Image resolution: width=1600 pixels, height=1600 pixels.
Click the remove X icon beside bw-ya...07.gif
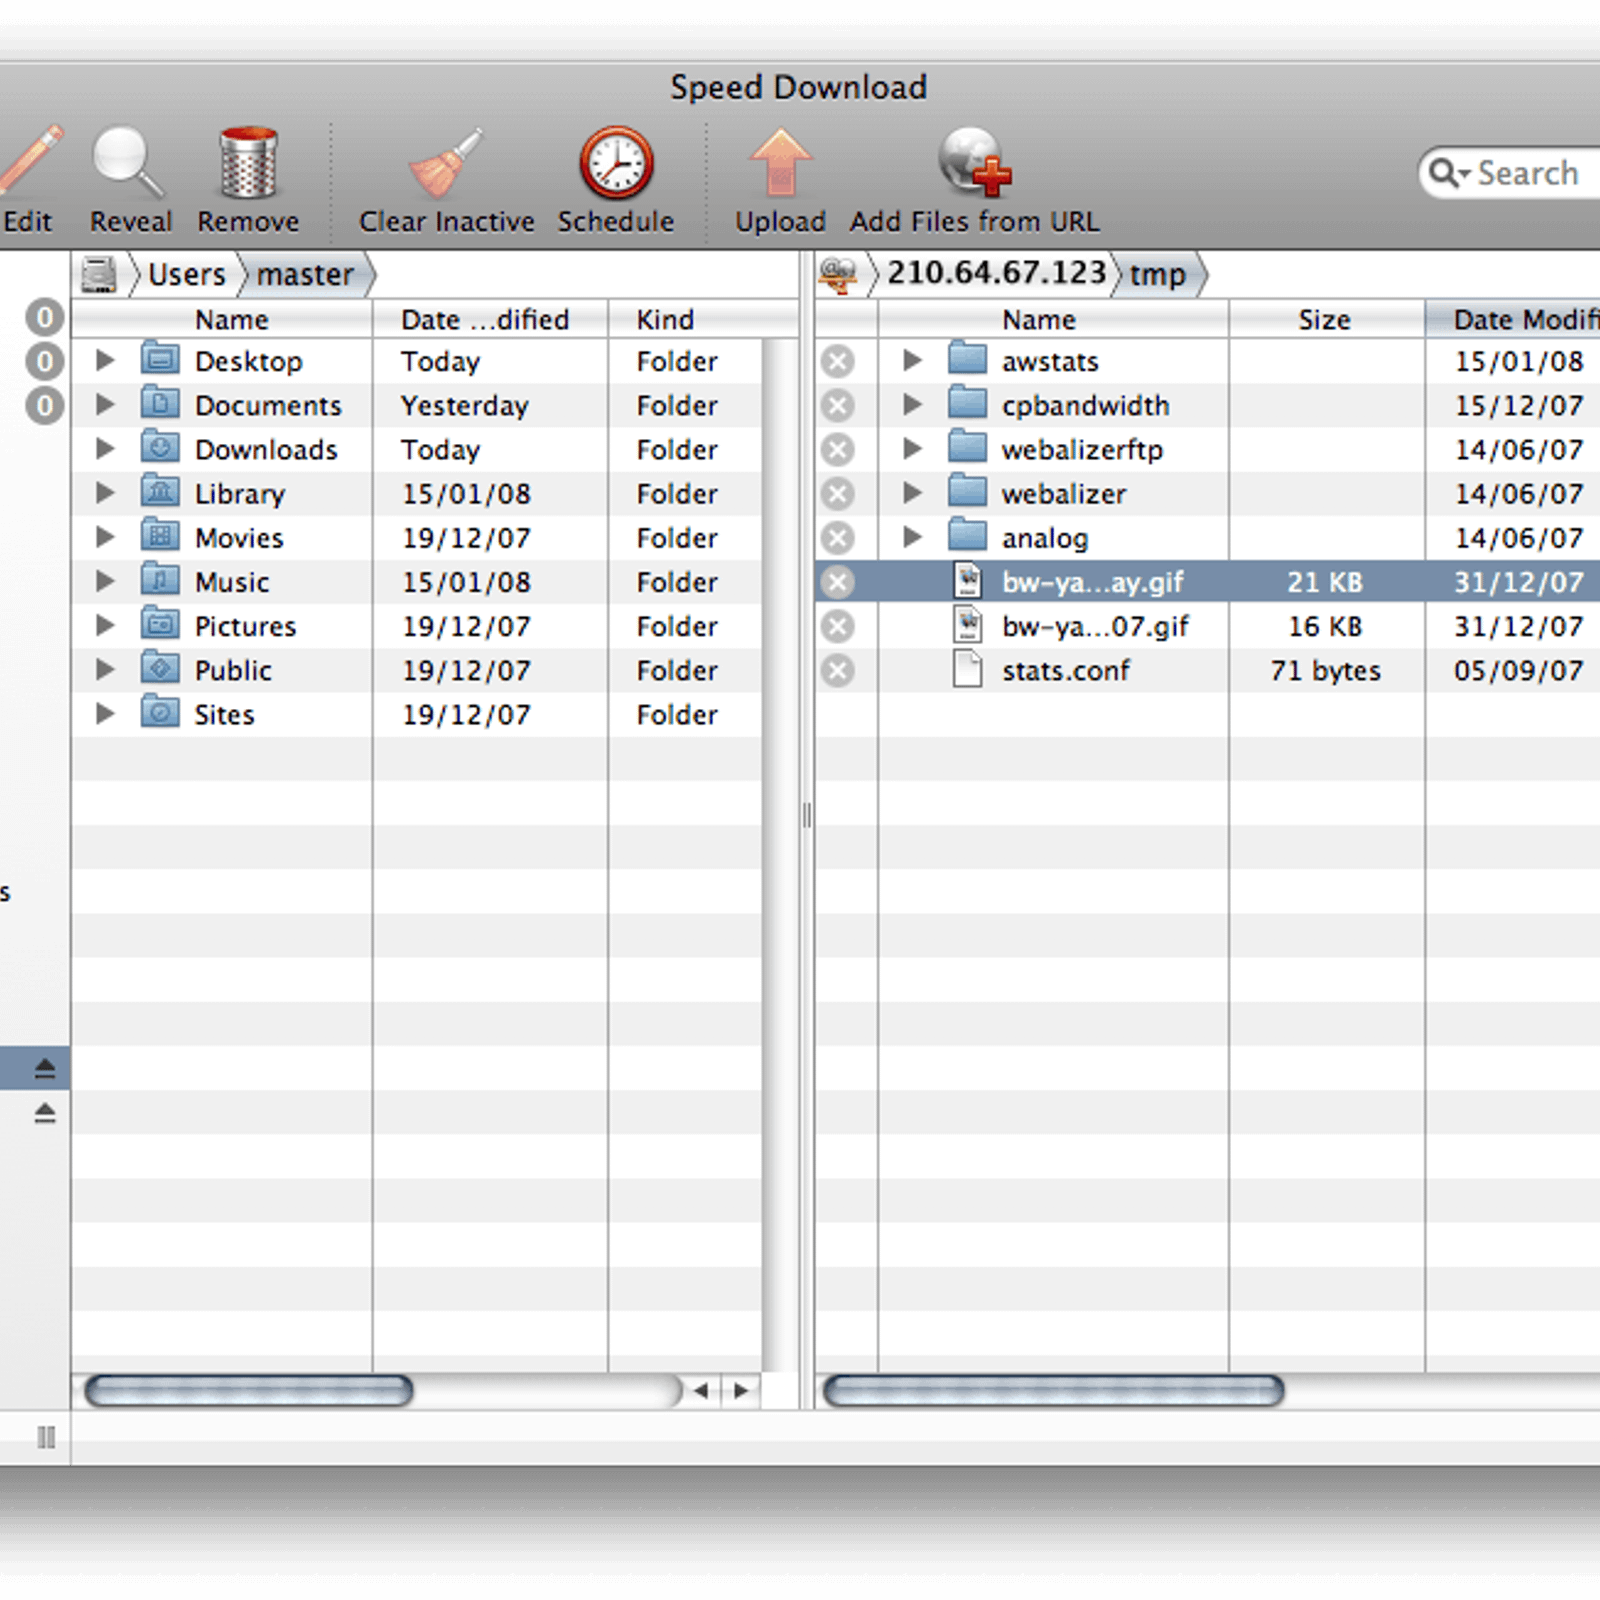[x=838, y=626]
